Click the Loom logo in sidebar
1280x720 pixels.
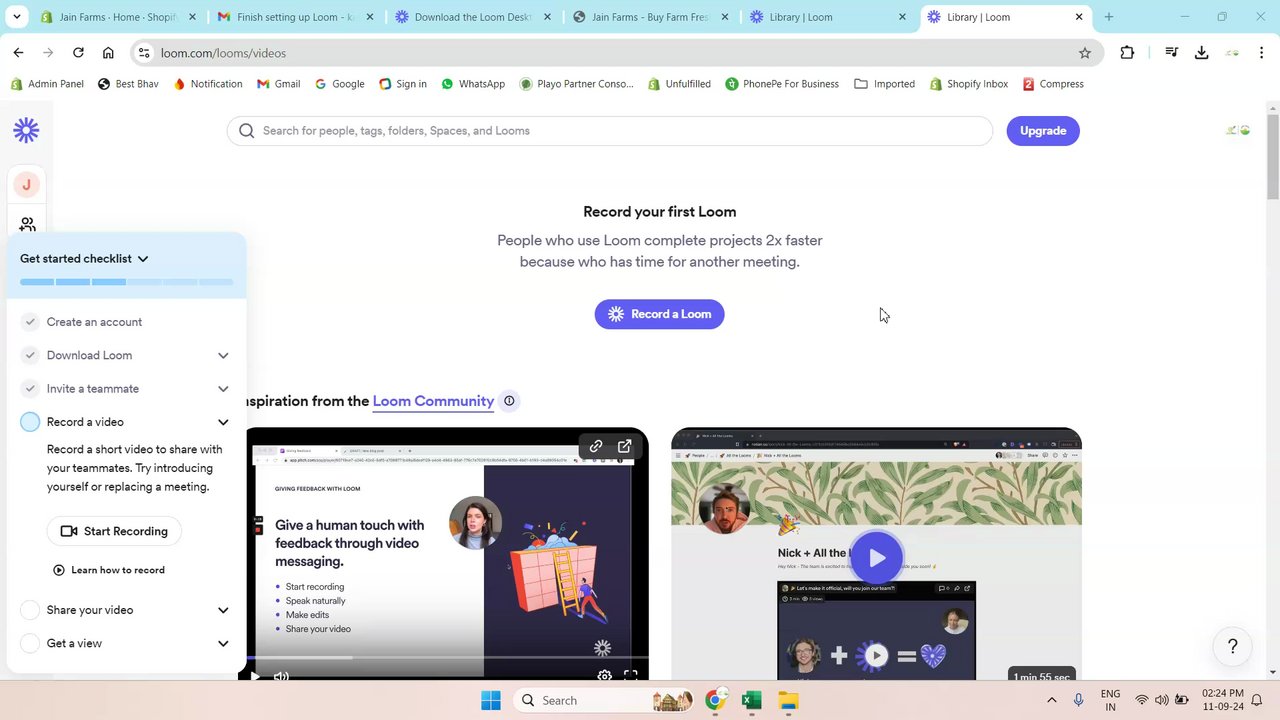(26, 130)
